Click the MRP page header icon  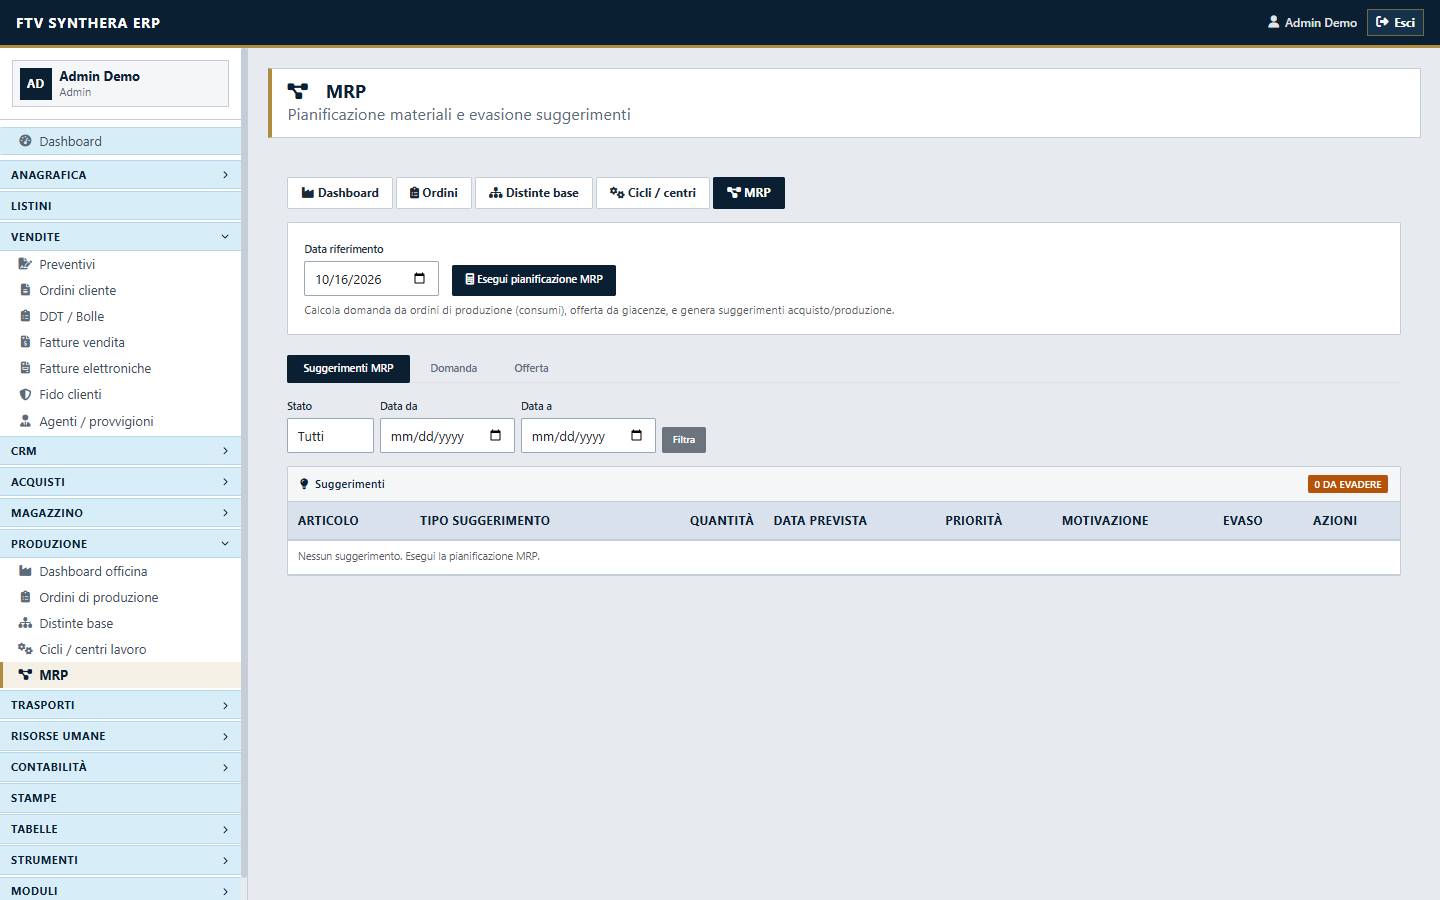[298, 91]
